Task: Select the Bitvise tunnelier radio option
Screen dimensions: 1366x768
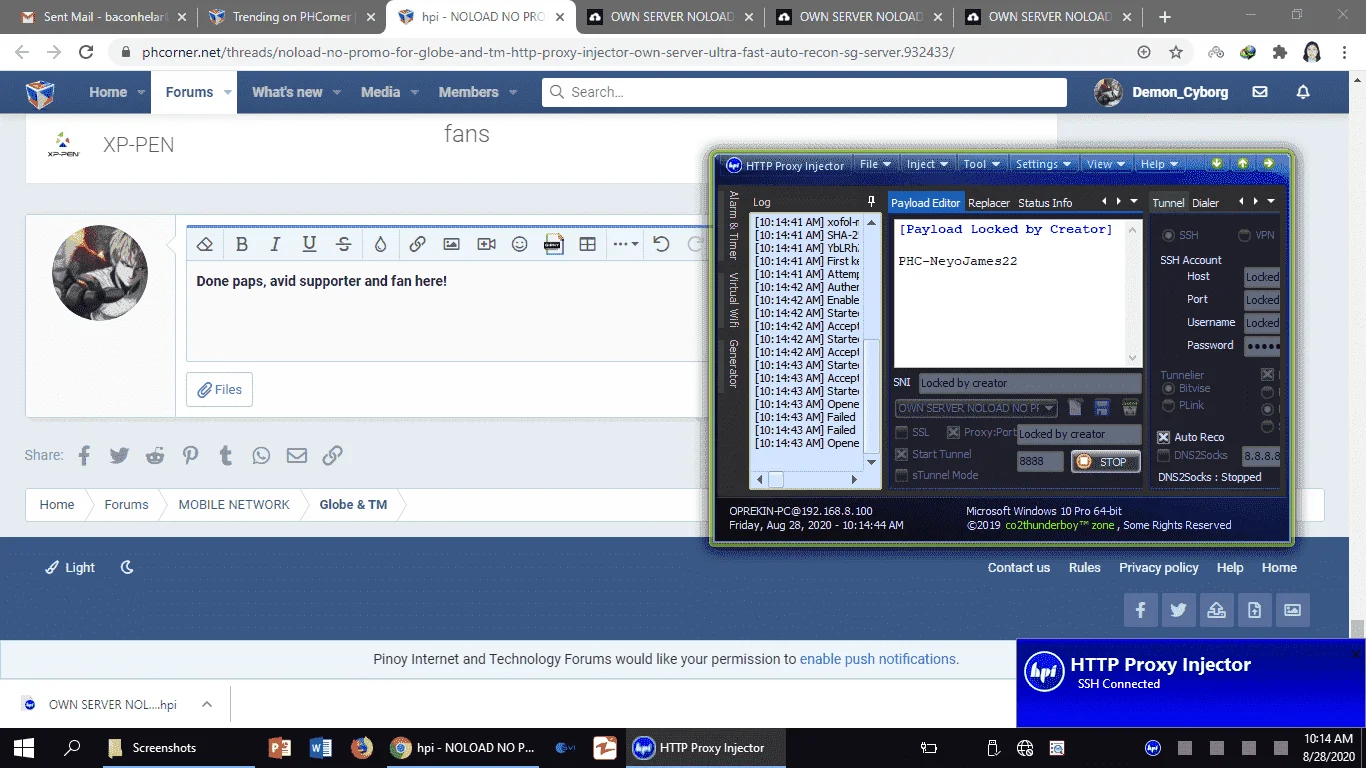Action: 1168,388
